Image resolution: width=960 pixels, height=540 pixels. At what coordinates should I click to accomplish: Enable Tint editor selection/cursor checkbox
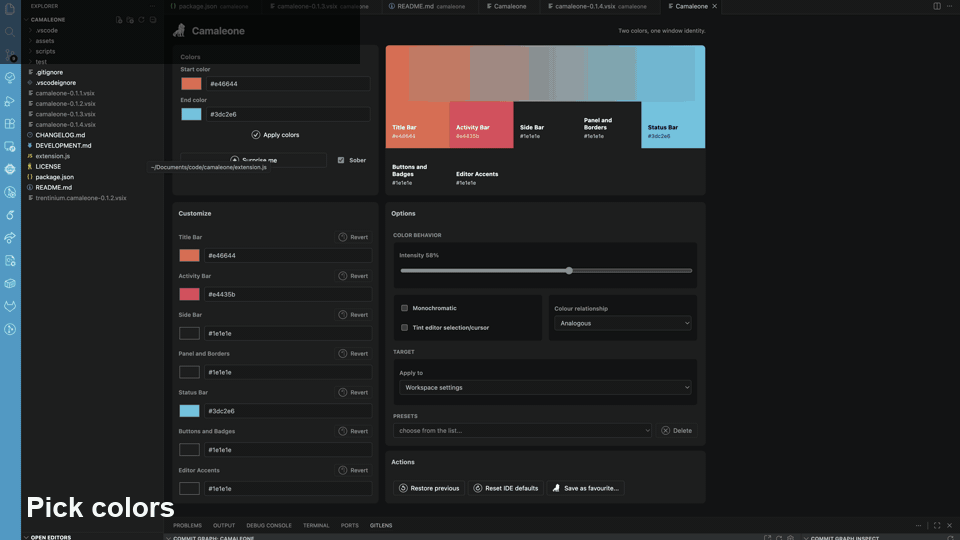404,328
